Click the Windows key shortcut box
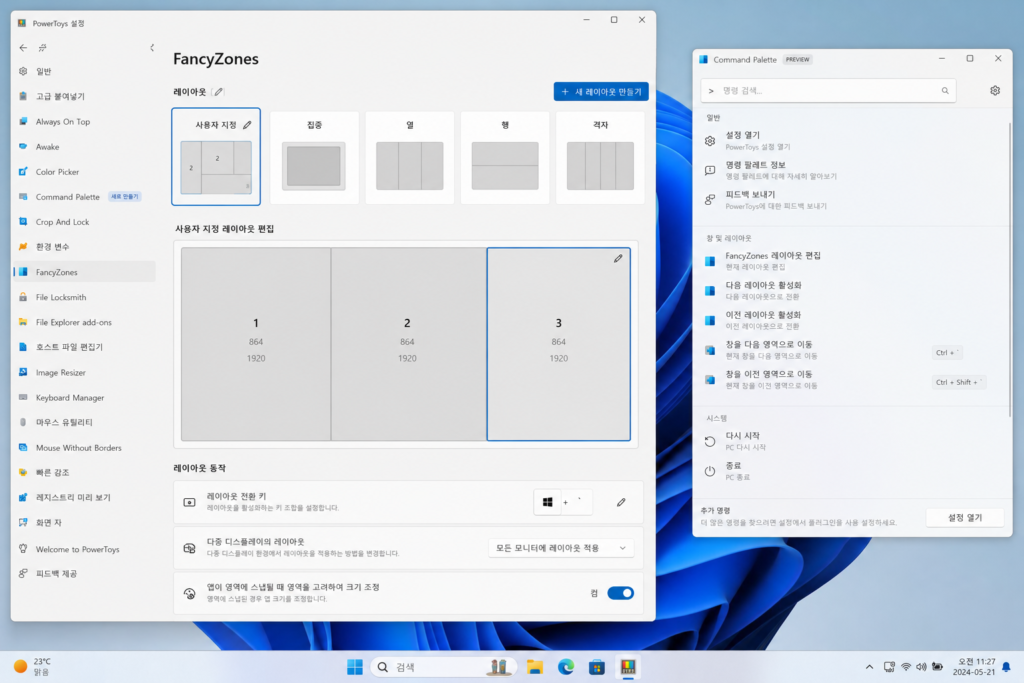The image size is (1024, 683). 547,502
